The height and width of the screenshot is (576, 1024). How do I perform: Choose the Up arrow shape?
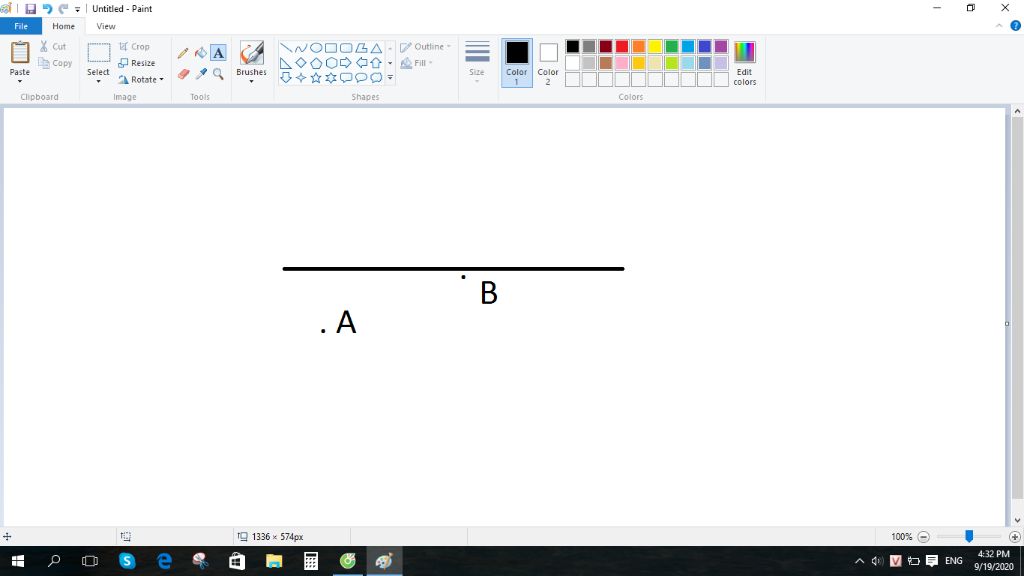tap(376, 63)
